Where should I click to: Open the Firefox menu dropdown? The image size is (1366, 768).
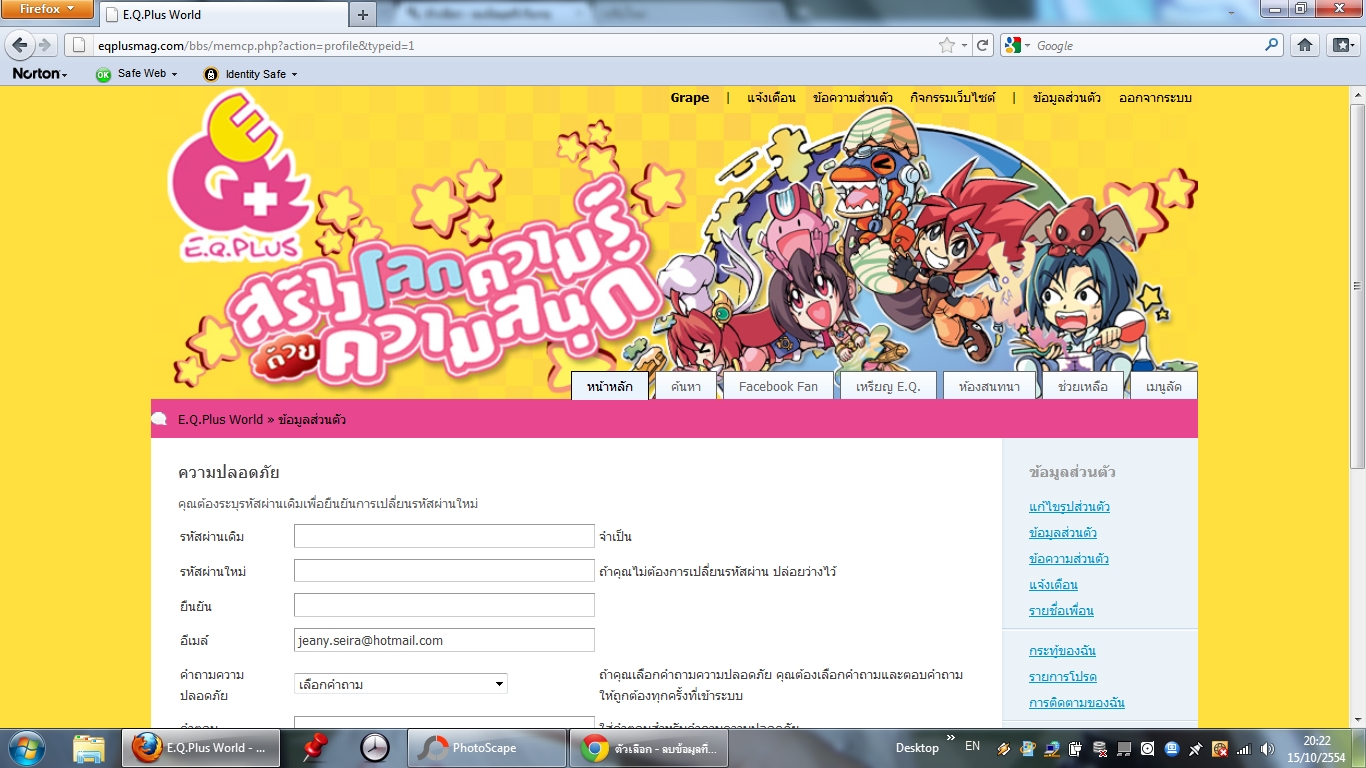coord(48,9)
